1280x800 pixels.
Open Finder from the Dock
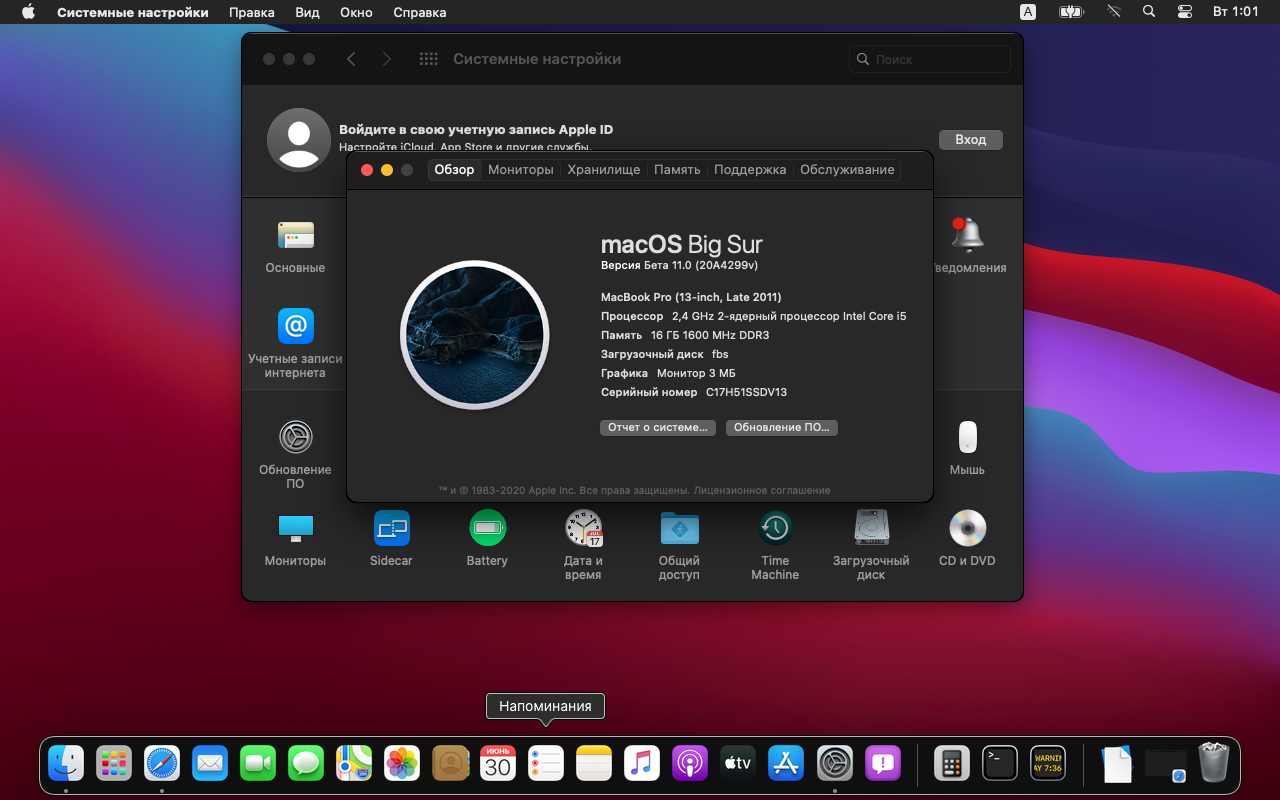click(66, 764)
